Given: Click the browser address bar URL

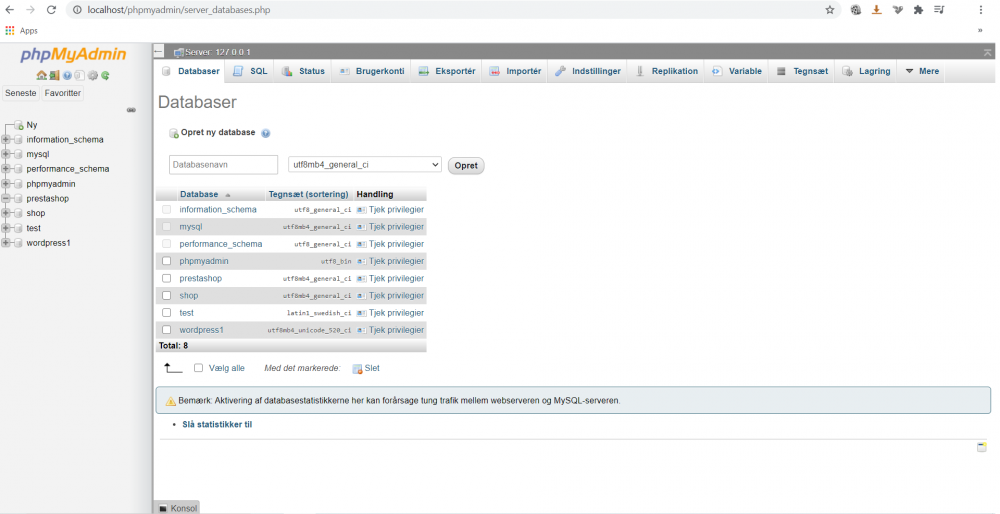Looking at the screenshot, I should tap(179, 10).
